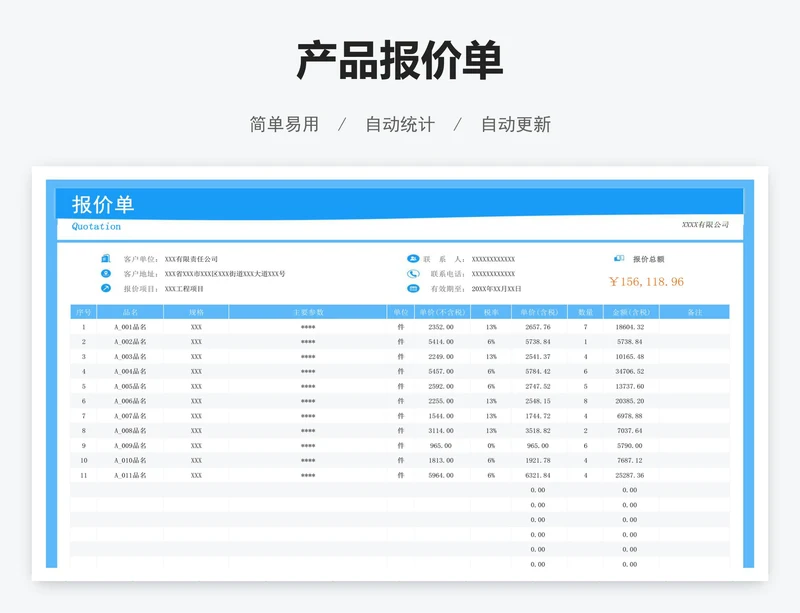Click the total amount icon beside 报价总额

(619, 259)
